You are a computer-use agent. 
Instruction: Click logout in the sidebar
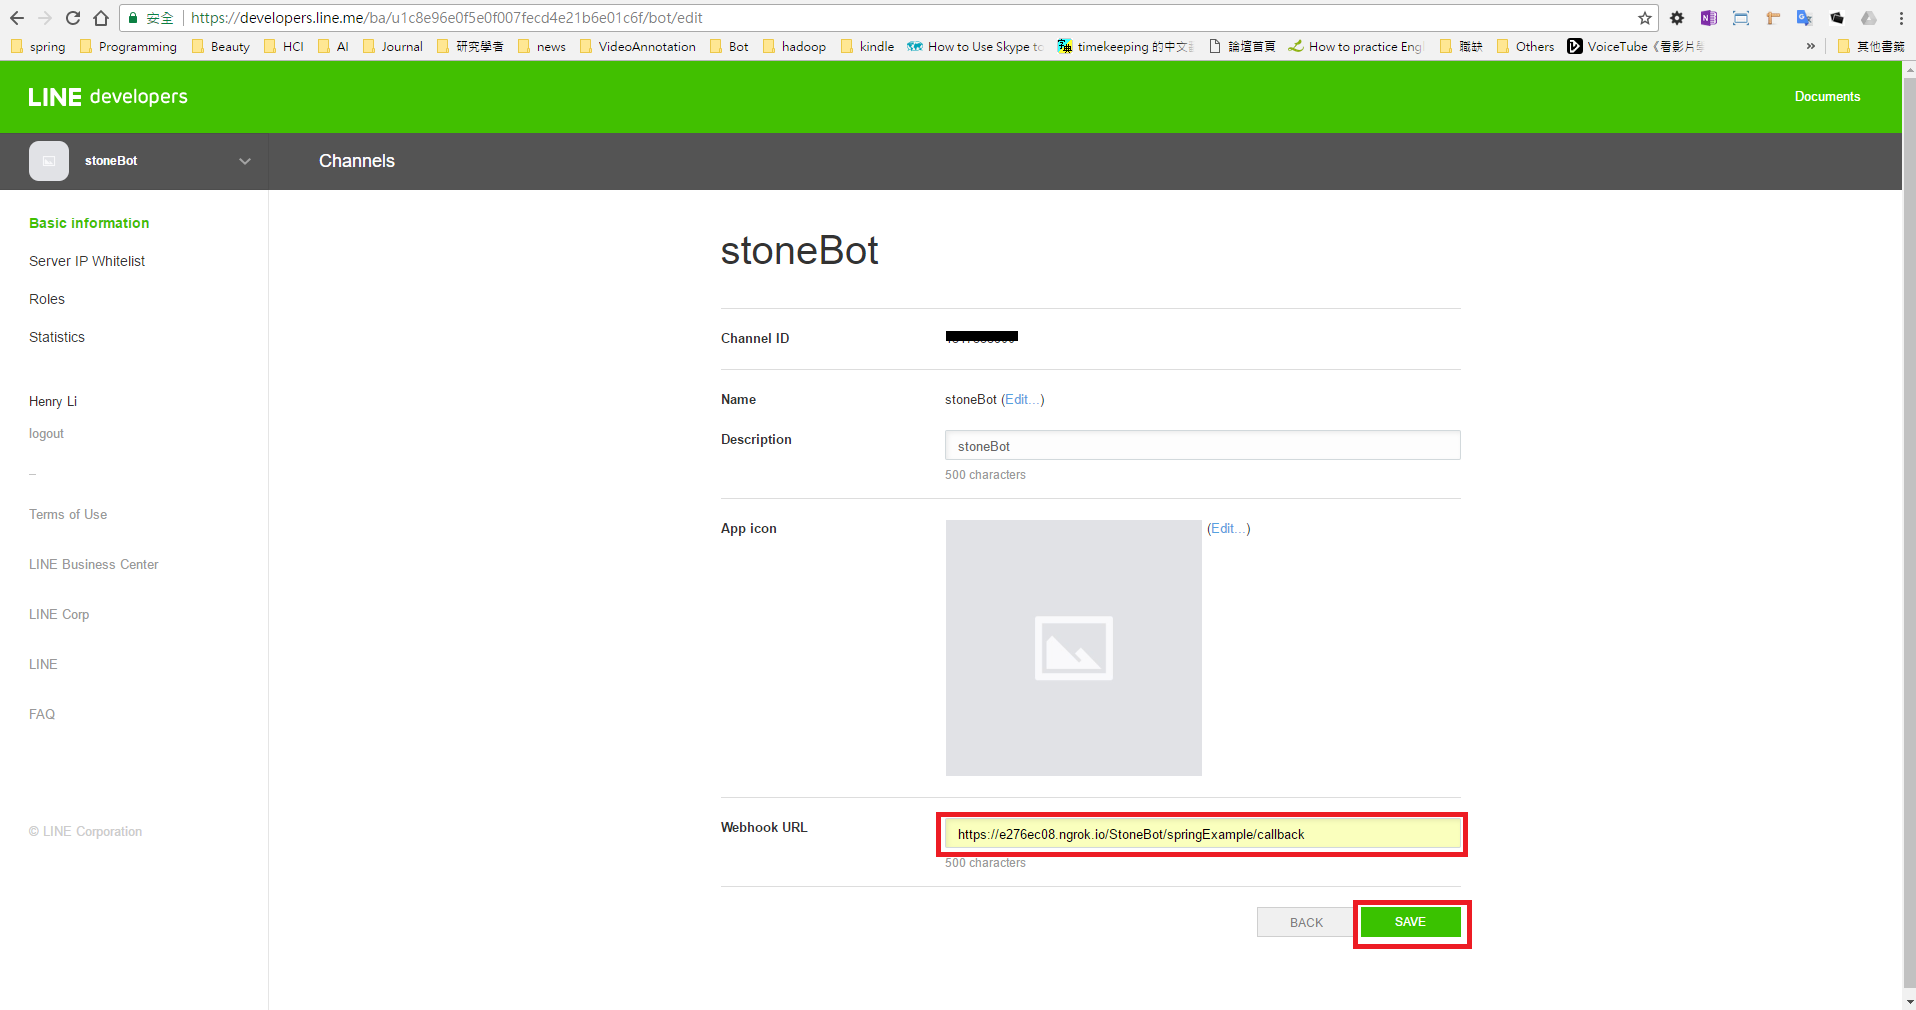pos(46,434)
